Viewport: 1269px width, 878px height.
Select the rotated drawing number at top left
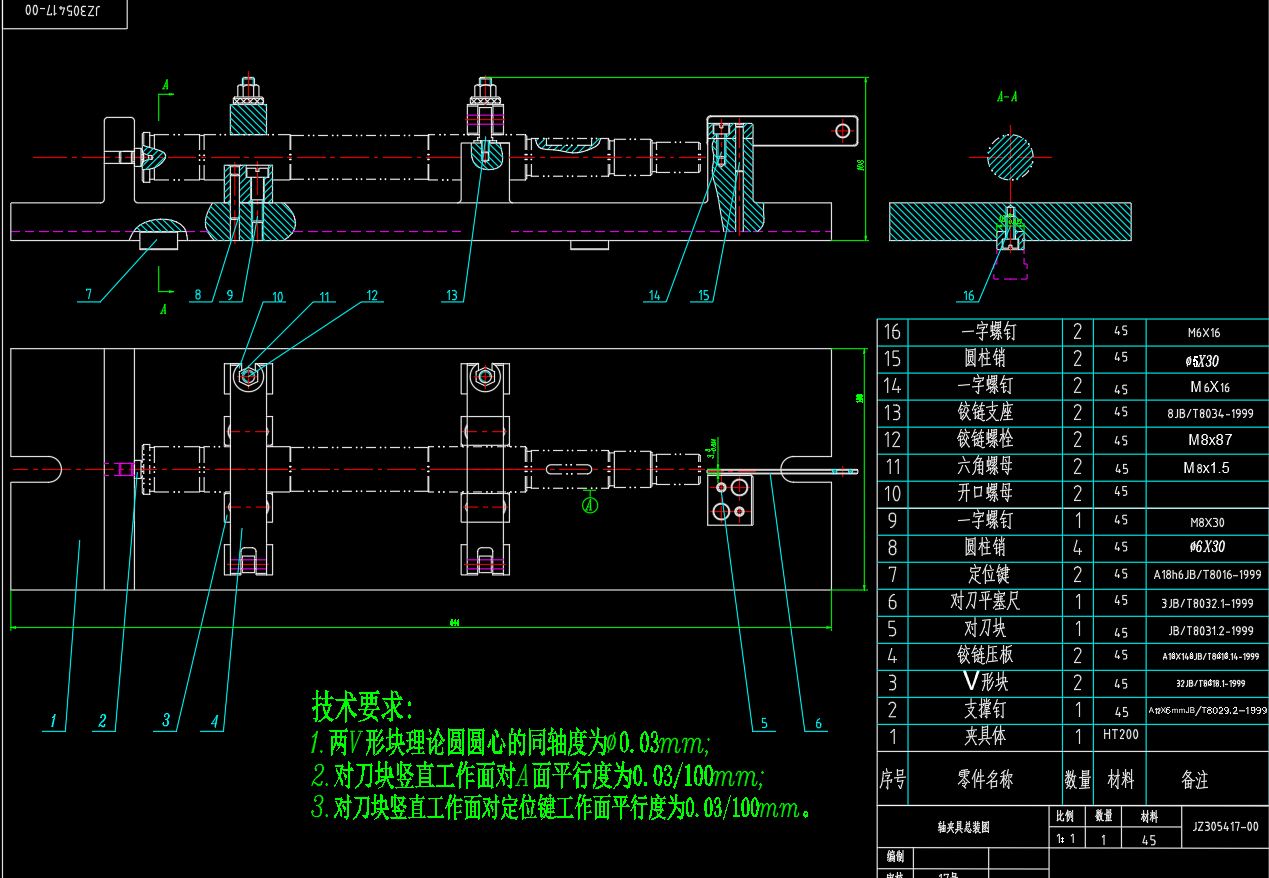tap(63, 12)
